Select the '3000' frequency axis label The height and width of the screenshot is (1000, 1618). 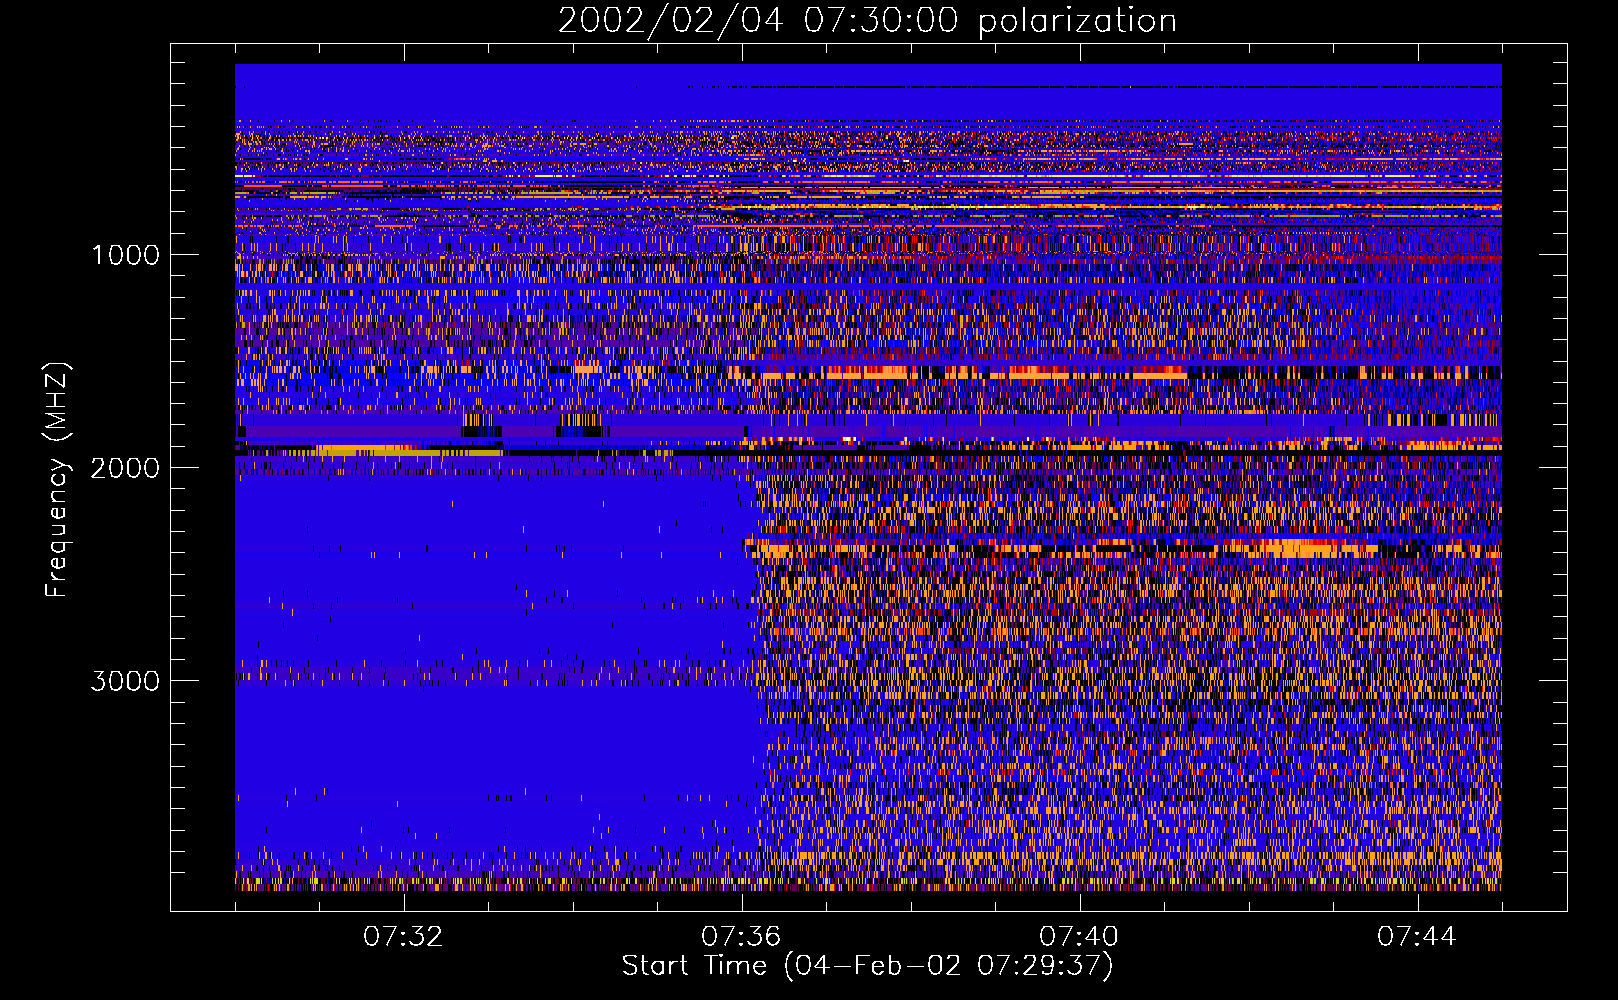(125, 681)
